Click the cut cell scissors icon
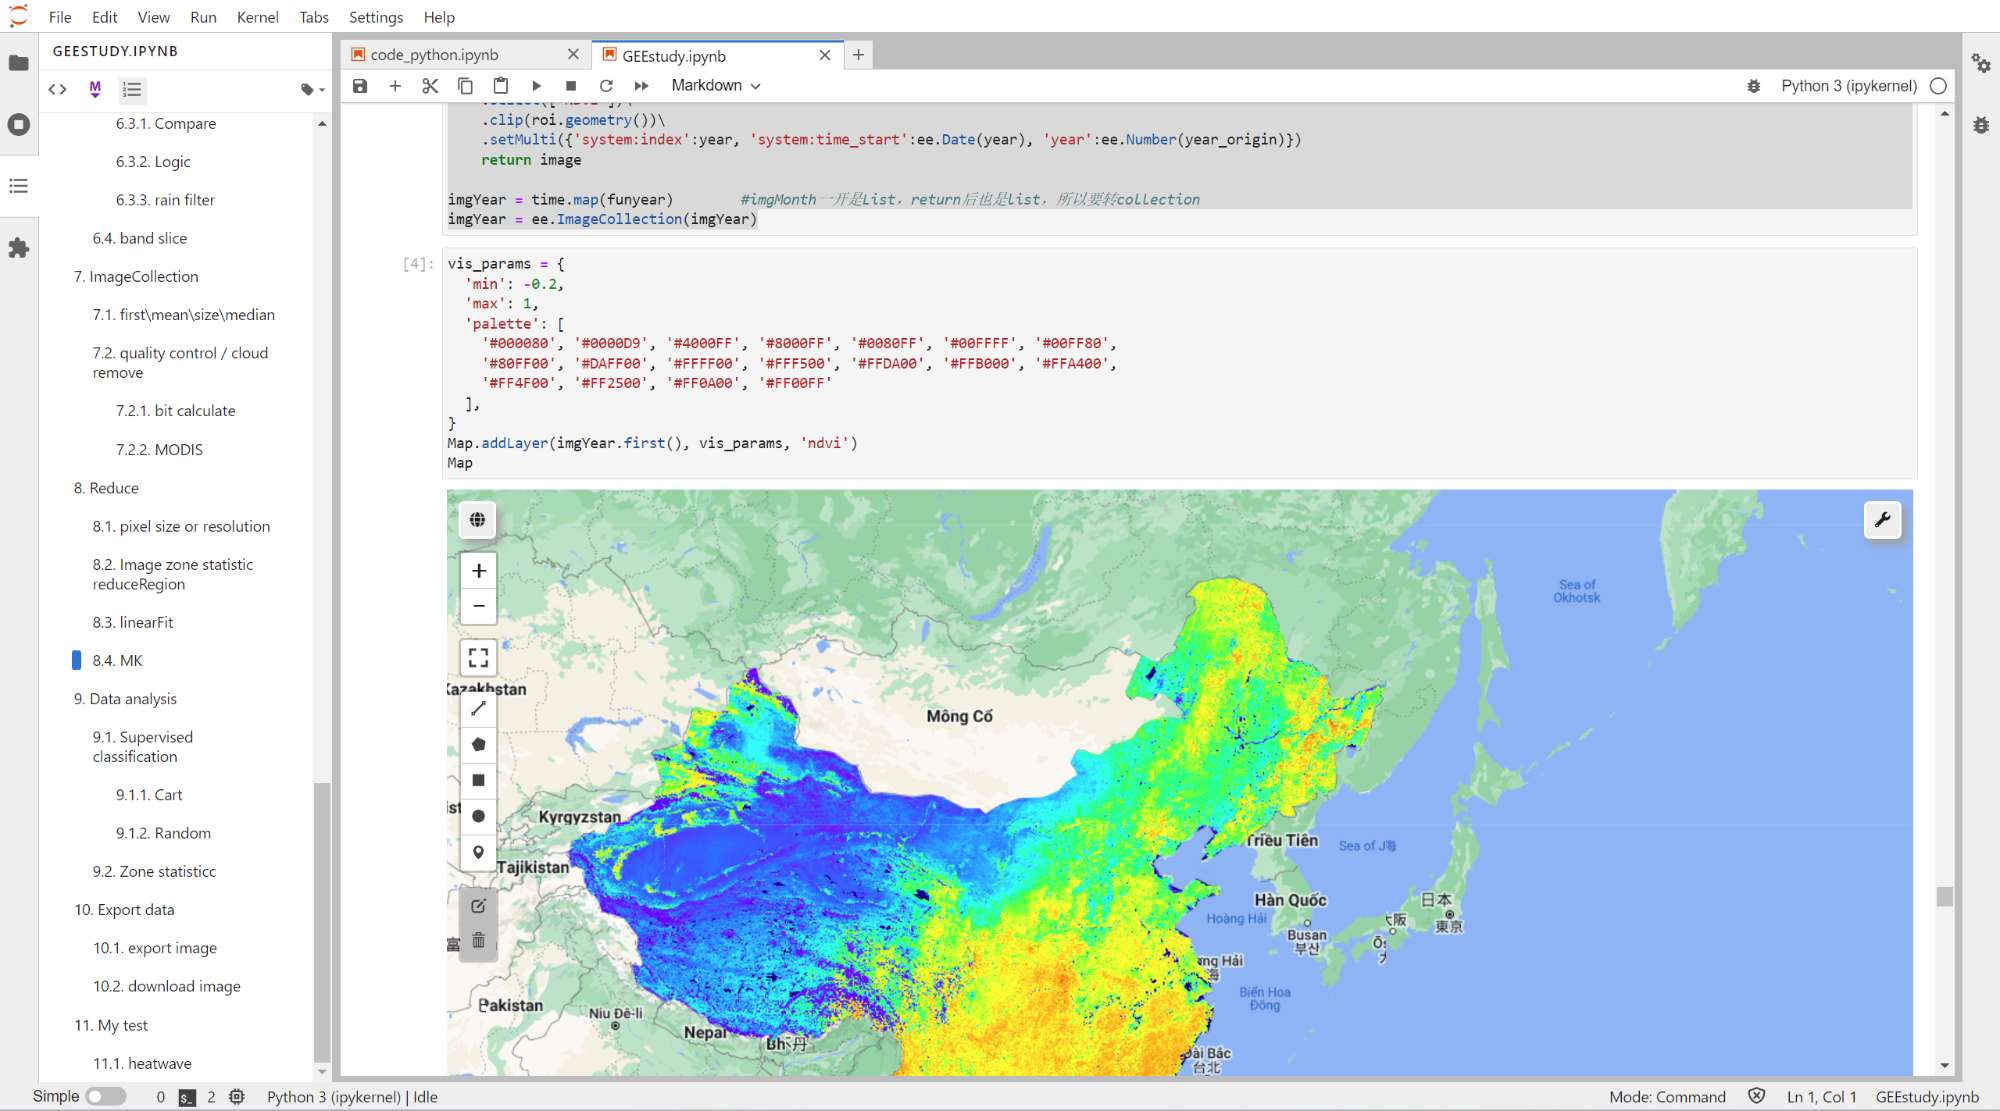The width and height of the screenshot is (2000, 1111). click(430, 86)
